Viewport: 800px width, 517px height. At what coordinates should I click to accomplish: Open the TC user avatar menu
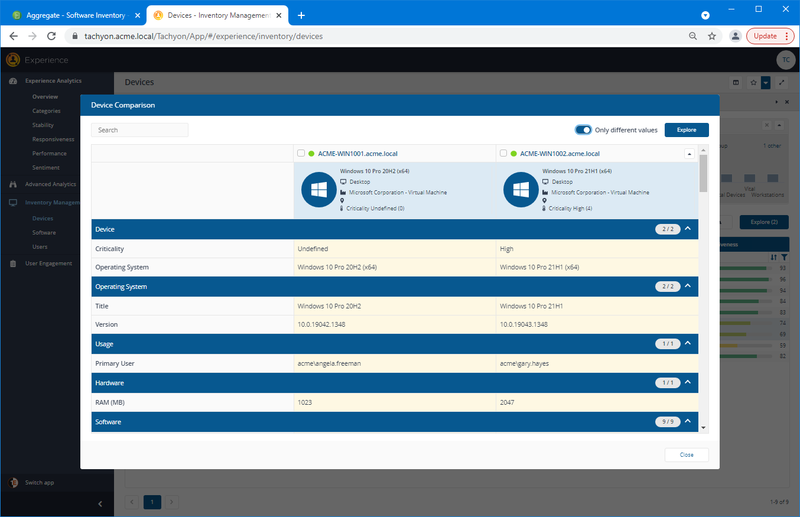pyautogui.click(x=786, y=60)
